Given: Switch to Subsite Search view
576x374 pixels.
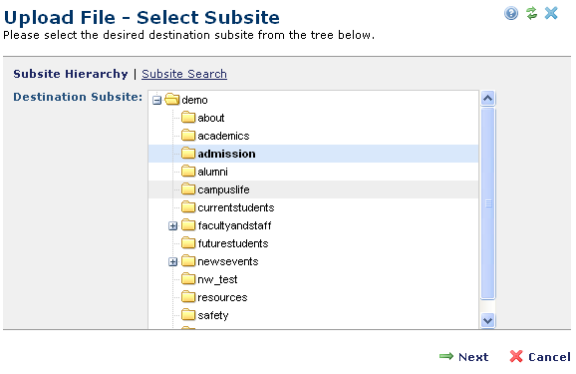Looking at the screenshot, I should point(184,74).
